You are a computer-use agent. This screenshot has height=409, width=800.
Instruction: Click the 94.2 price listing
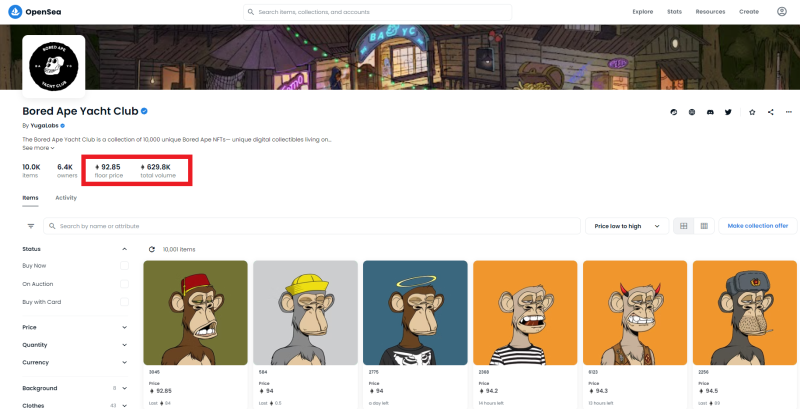(488, 391)
